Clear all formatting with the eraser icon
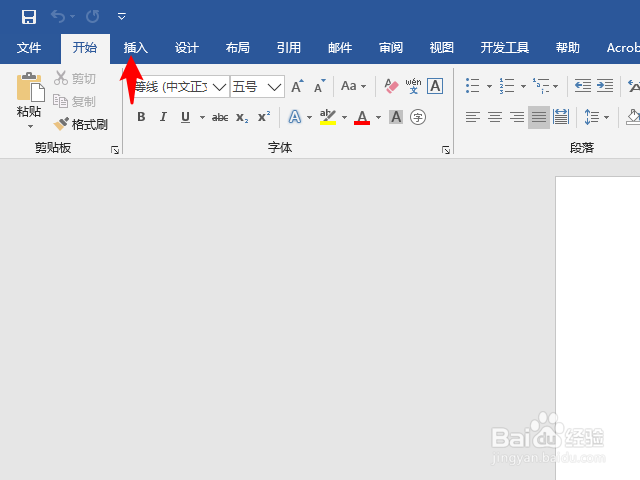Image resolution: width=640 pixels, height=480 pixels. click(391, 86)
